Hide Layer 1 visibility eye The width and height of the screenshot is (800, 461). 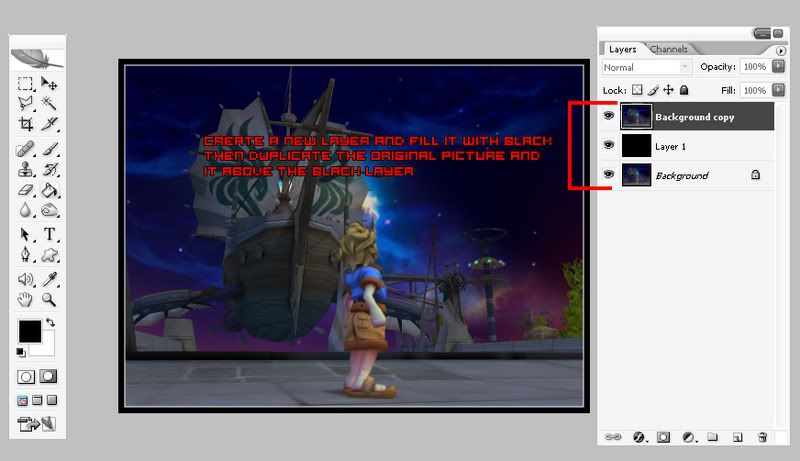[x=608, y=145]
